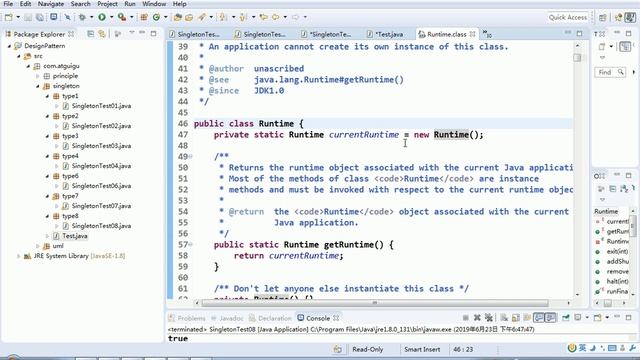640x360 pixels.
Task: Close the Runtime.class editor tab
Action: 472,34
